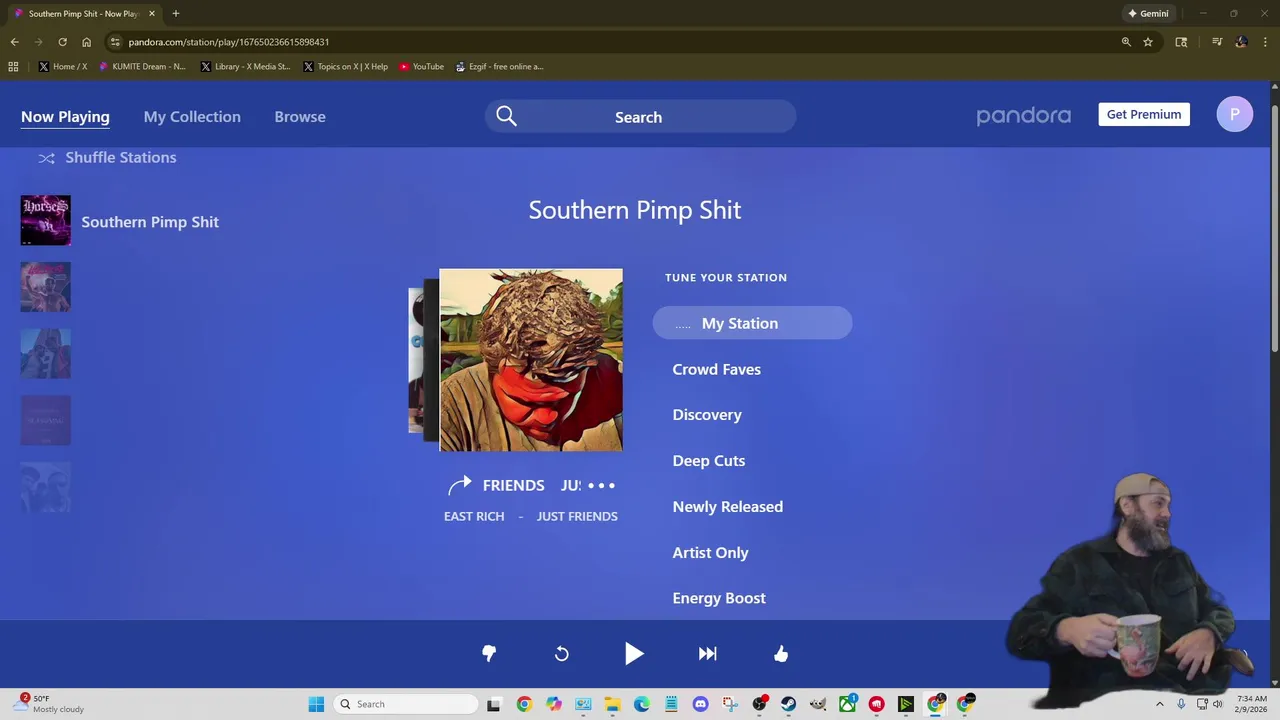Switch to My Collection
1280x720 pixels.
click(192, 117)
